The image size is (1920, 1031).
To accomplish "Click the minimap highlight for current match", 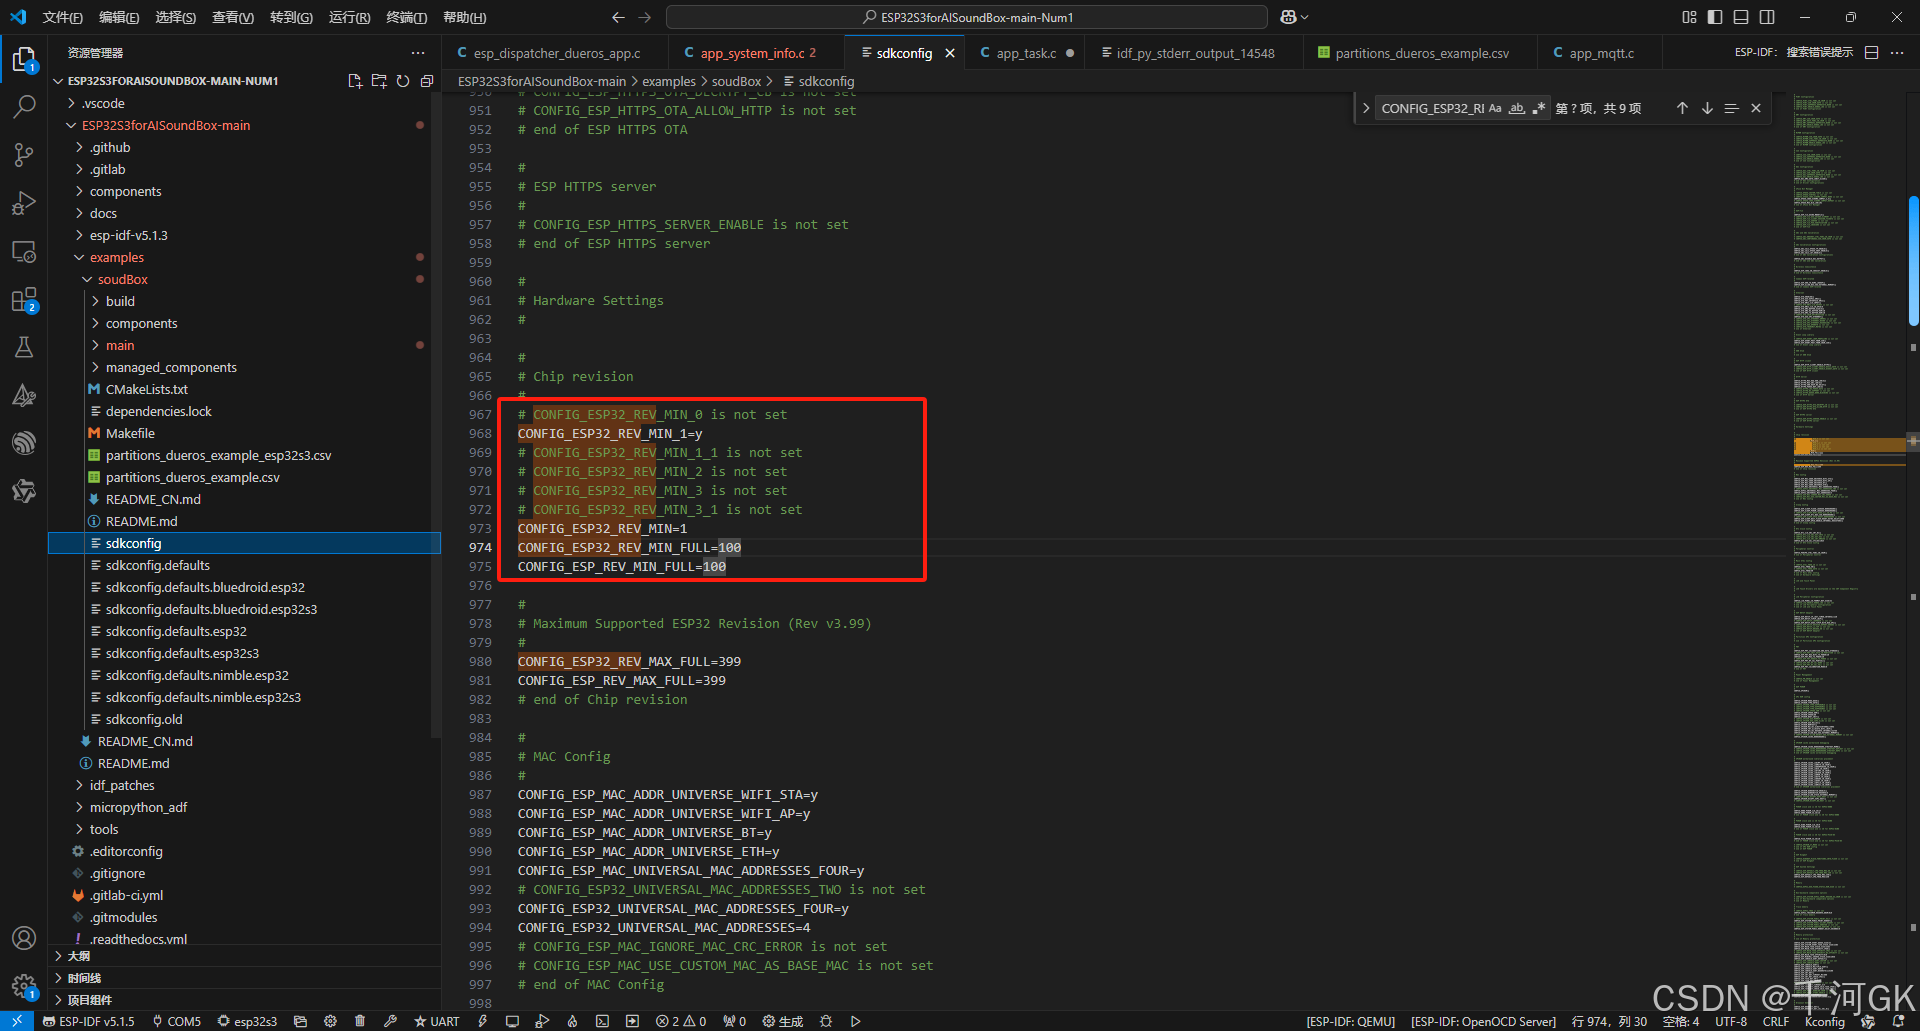I will tap(1850, 445).
